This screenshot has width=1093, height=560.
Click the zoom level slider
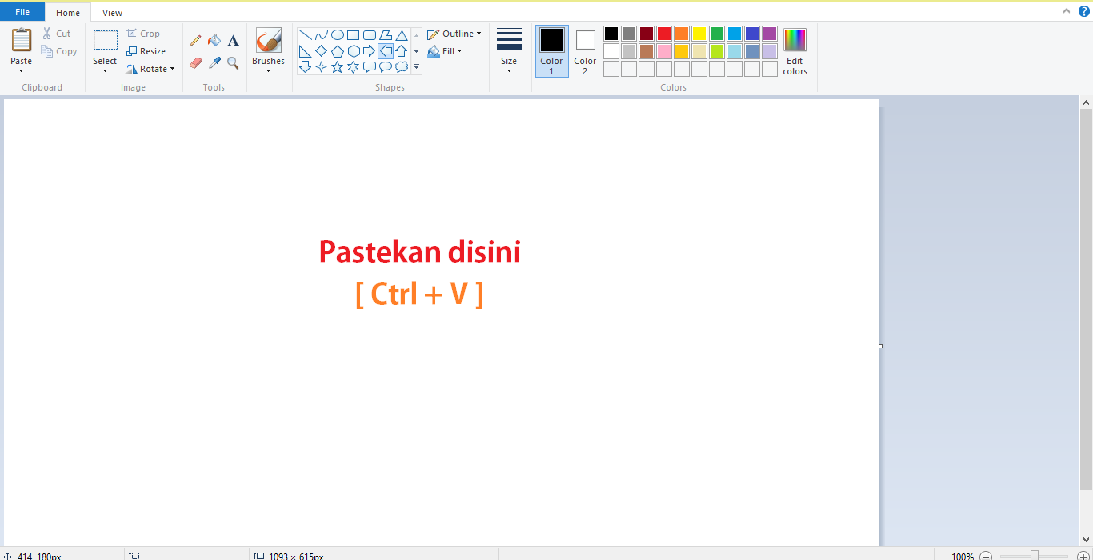click(x=1034, y=556)
